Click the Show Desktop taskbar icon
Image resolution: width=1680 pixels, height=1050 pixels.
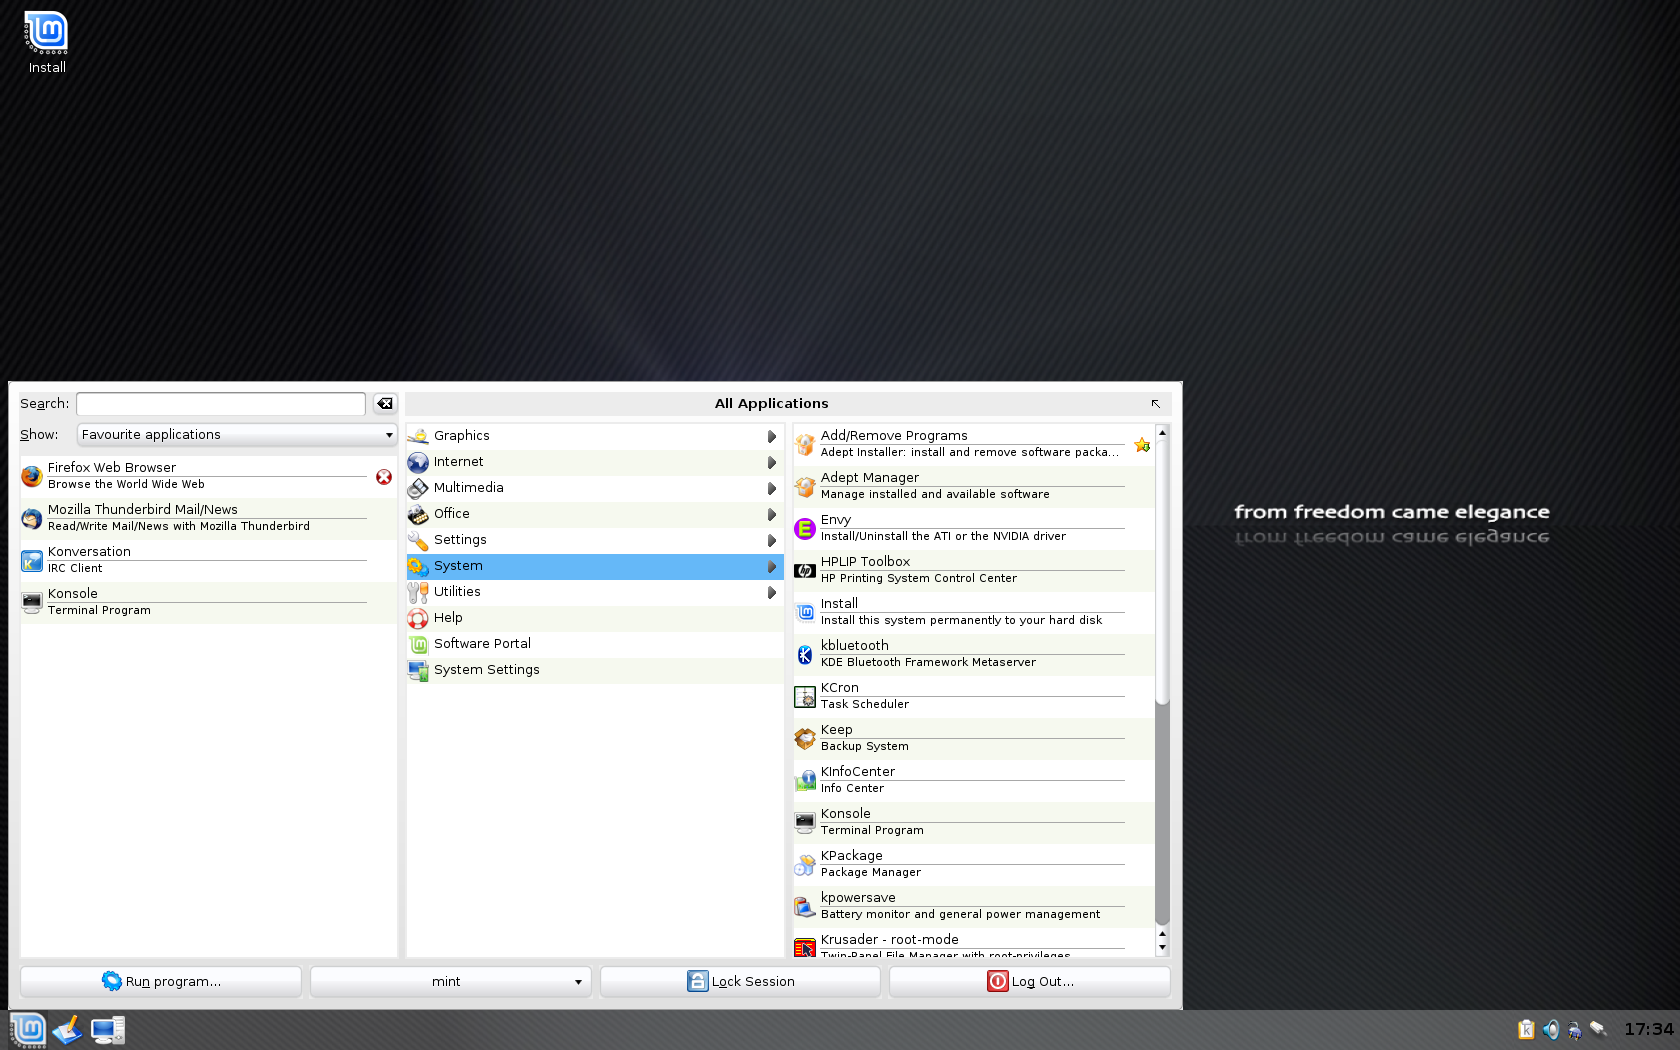click(x=68, y=1030)
